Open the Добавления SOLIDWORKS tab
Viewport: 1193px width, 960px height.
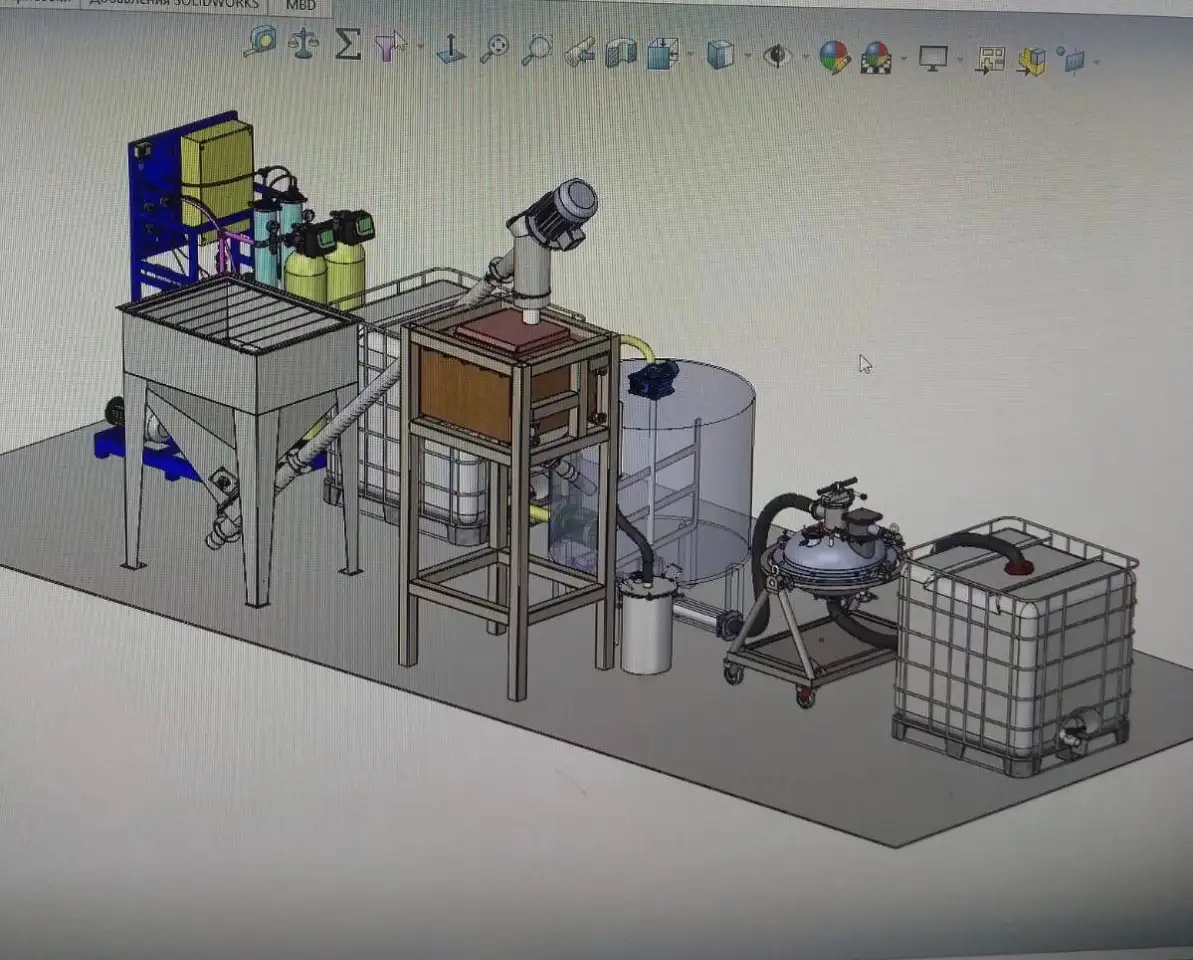click(175, 4)
